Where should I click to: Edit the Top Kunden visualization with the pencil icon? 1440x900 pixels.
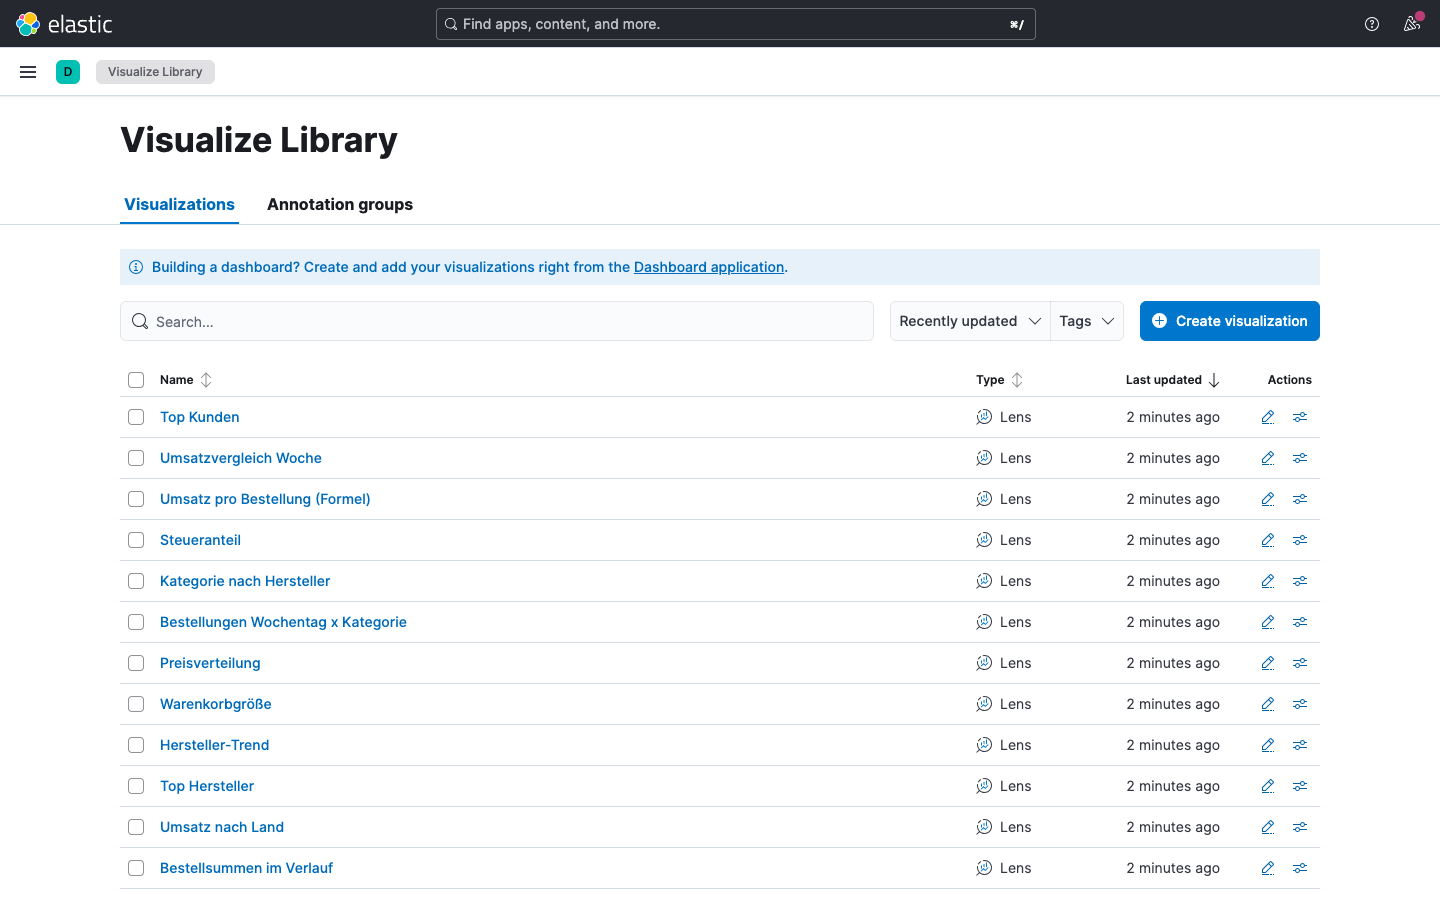pyautogui.click(x=1267, y=417)
